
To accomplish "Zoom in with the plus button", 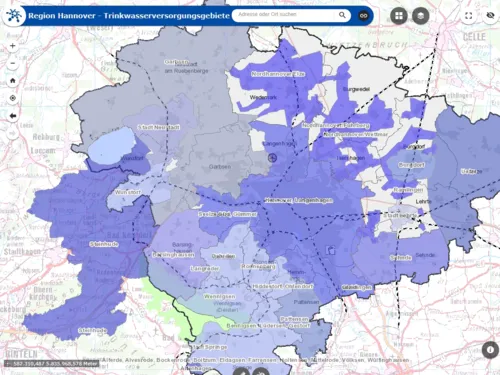I will point(13,46).
